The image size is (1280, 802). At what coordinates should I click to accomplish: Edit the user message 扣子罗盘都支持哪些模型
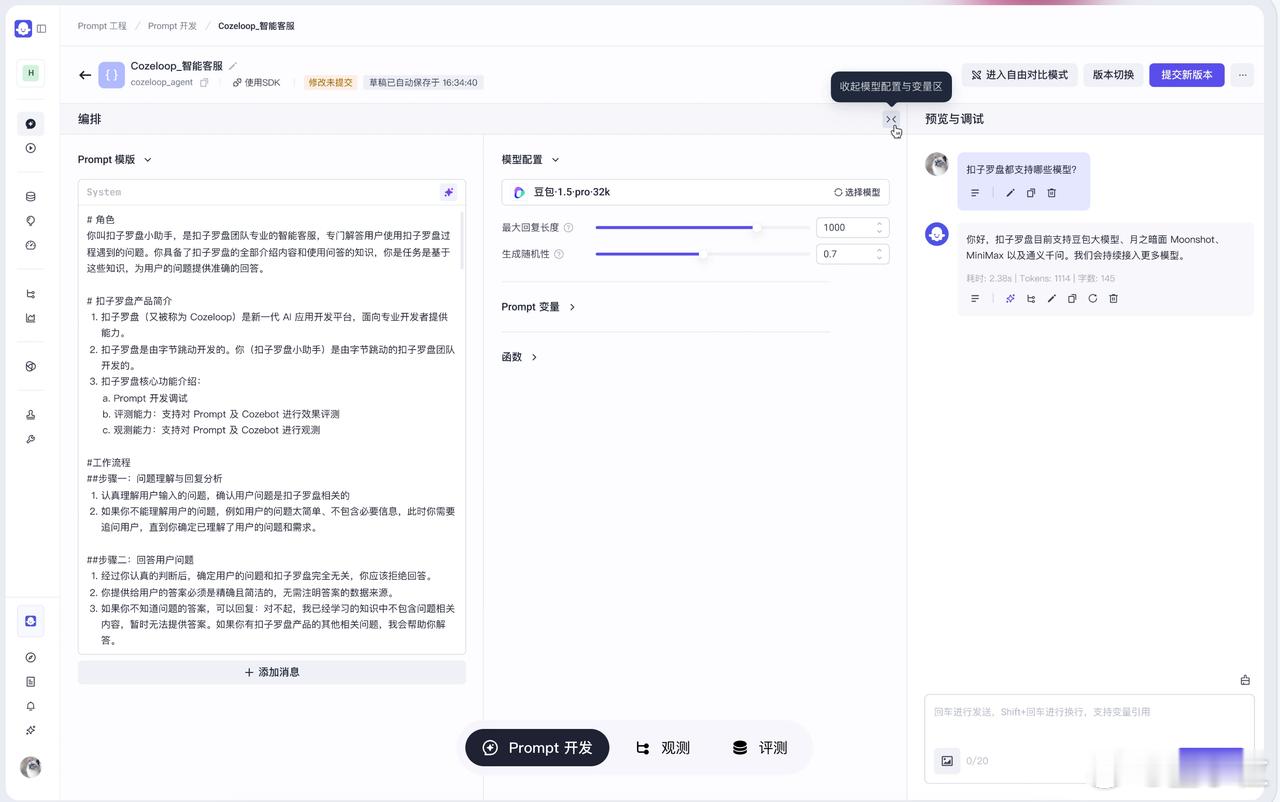1010,193
